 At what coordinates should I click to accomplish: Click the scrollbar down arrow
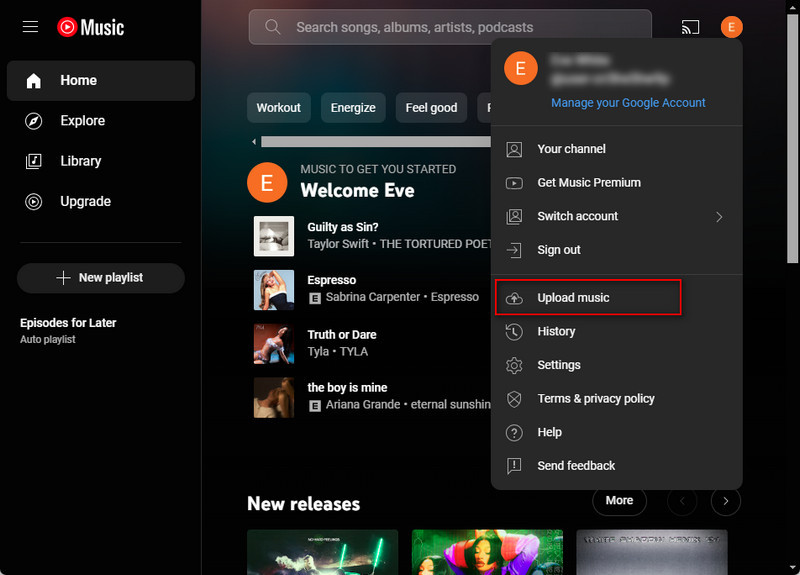click(x=792, y=568)
